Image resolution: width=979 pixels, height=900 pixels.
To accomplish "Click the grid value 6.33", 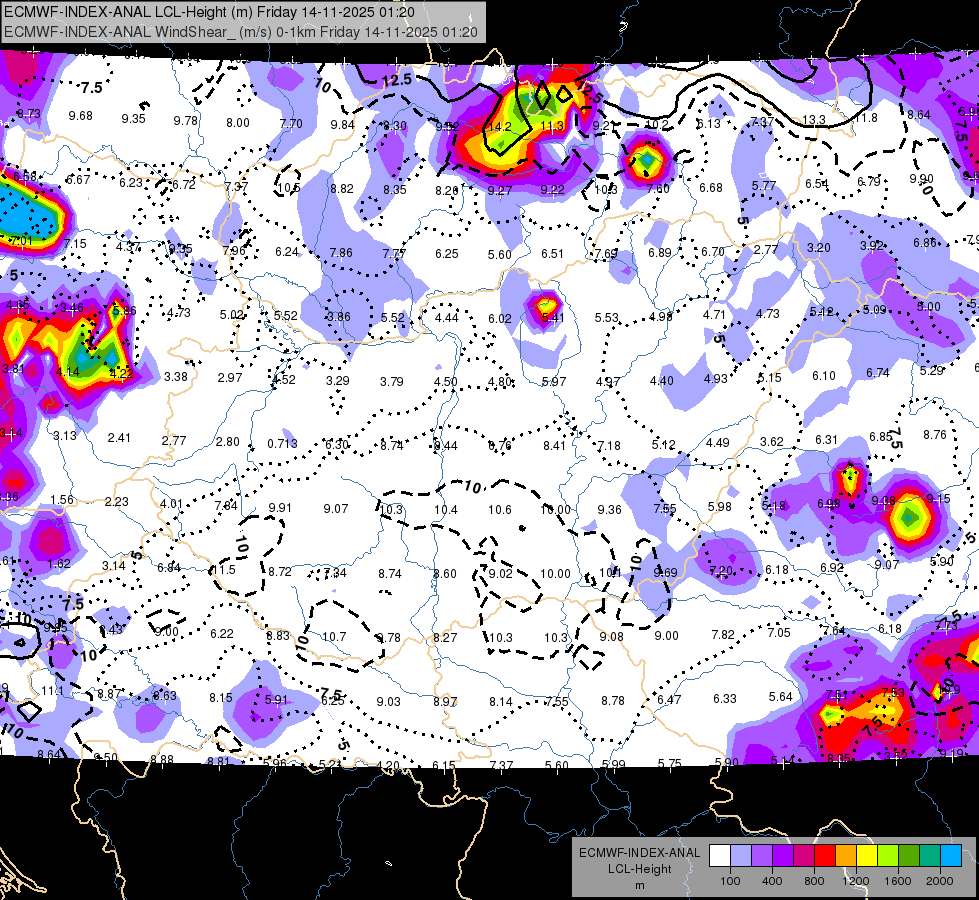I will 725,698.
